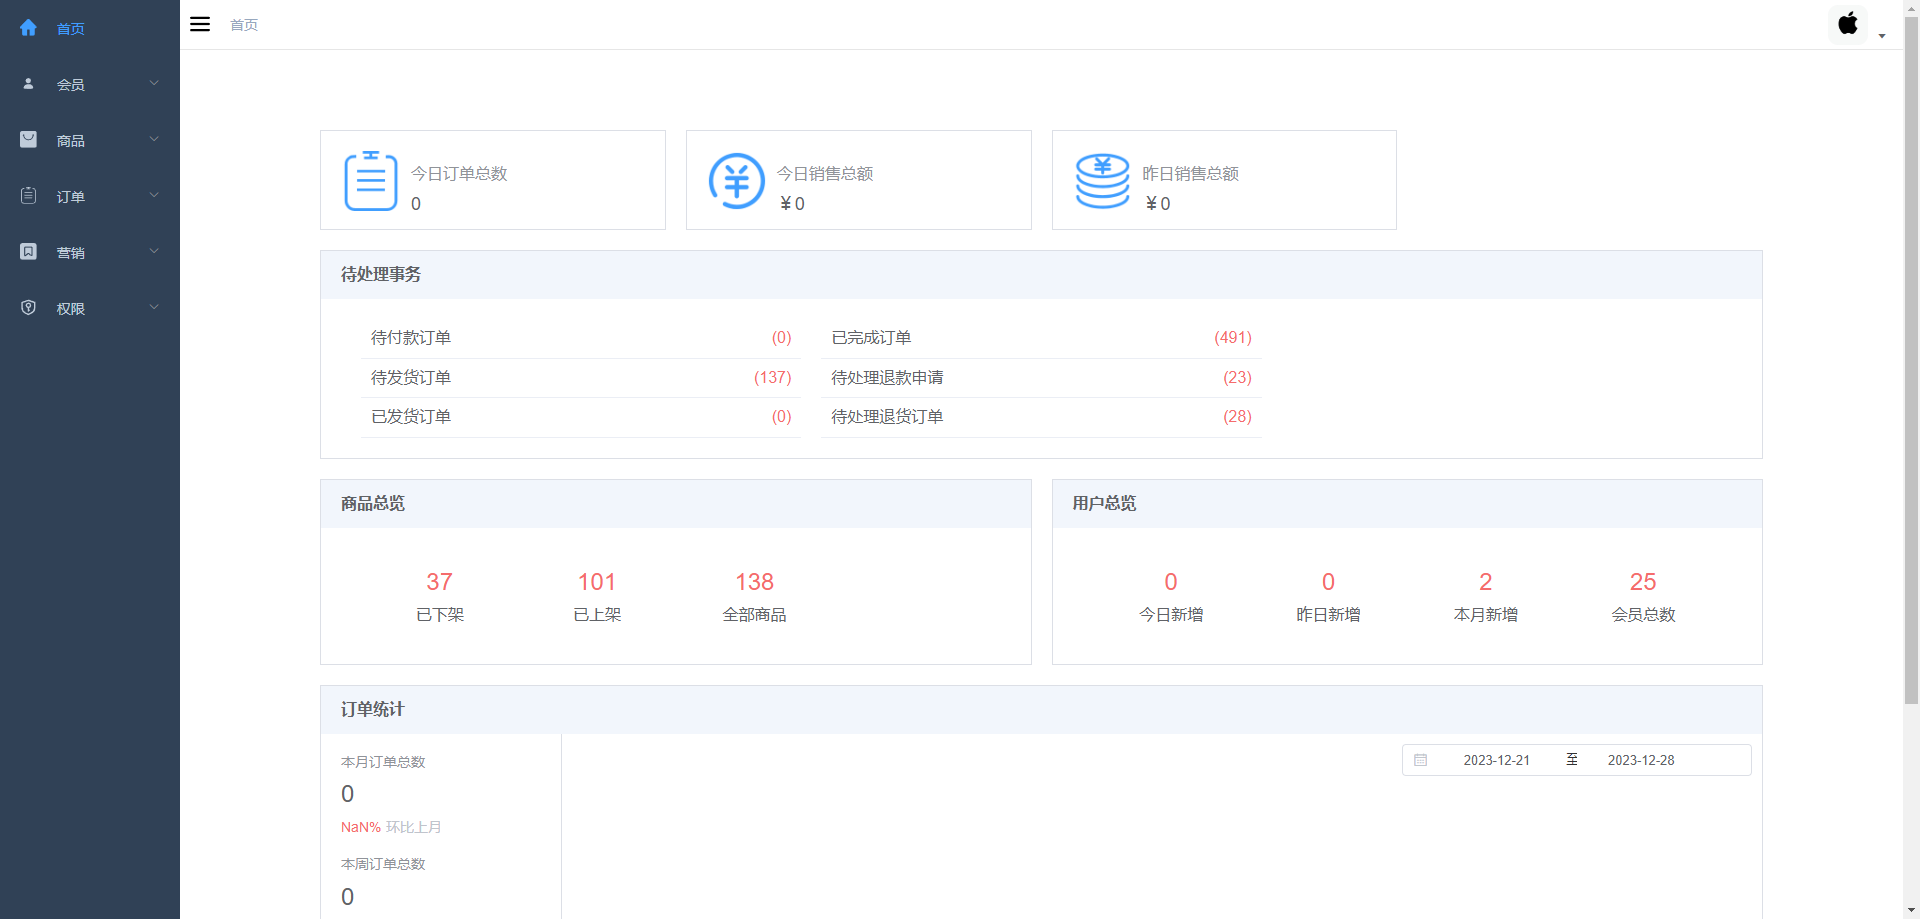The height and width of the screenshot is (919, 1920).
Task: Expand the 权限 menu chevron
Action: tap(154, 307)
